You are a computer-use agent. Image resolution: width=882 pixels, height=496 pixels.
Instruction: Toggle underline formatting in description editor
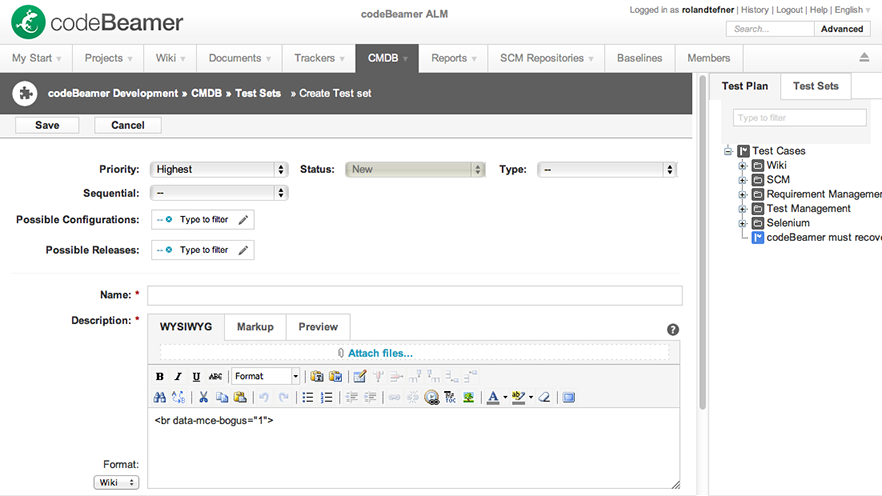pyautogui.click(x=196, y=376)
